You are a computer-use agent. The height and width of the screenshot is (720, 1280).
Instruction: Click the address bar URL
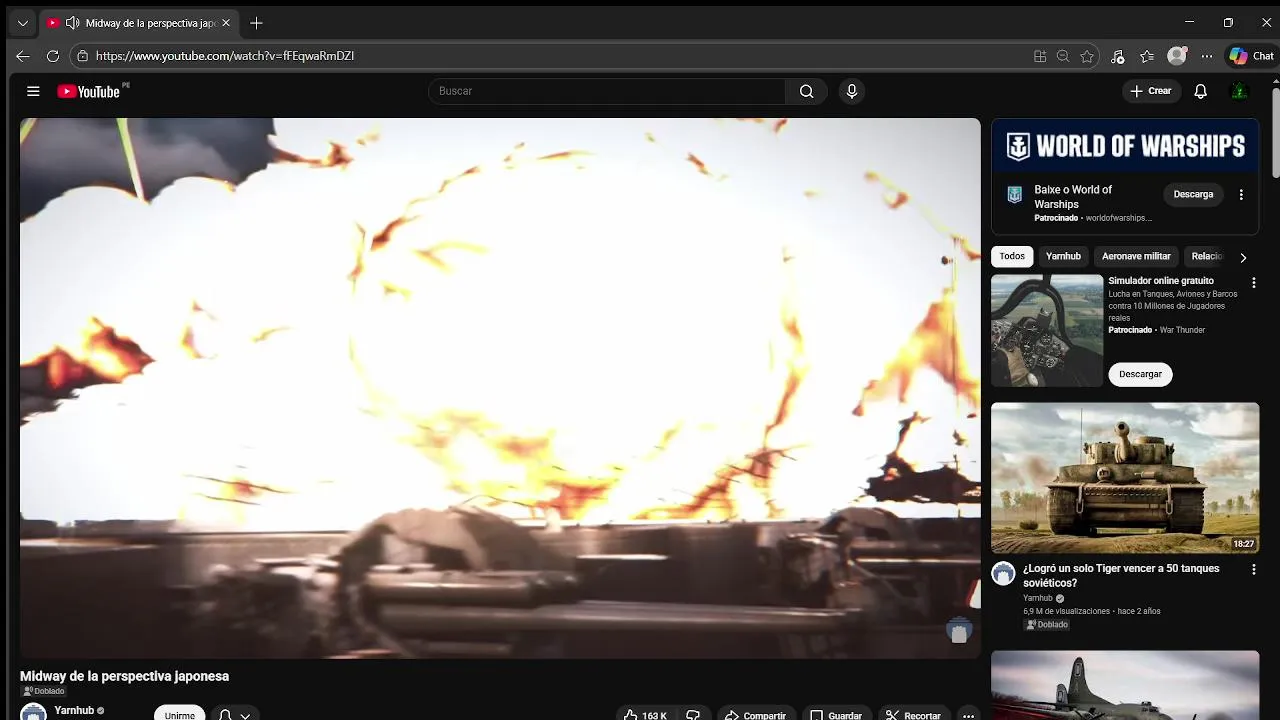click(x=225, y=56)
